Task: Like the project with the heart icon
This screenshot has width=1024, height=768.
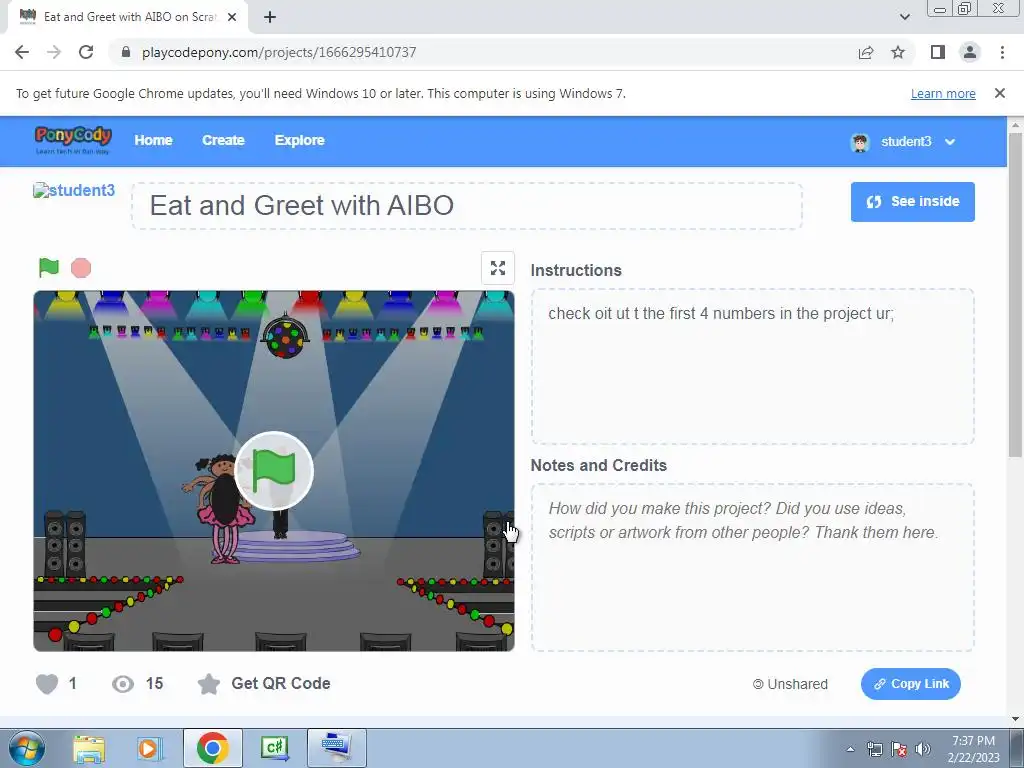Action: click(x=47, y=684)
